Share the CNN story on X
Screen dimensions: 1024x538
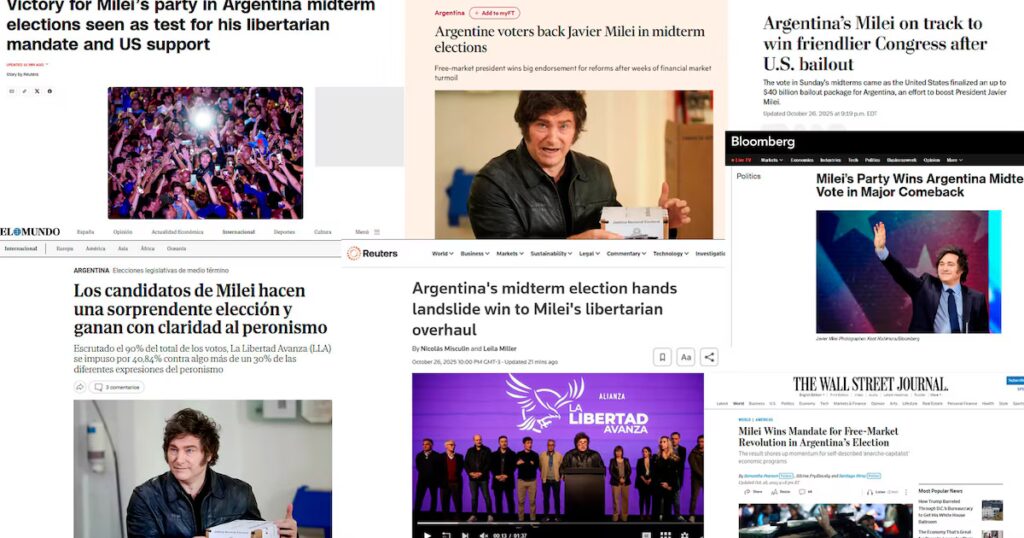click(37, 91)
